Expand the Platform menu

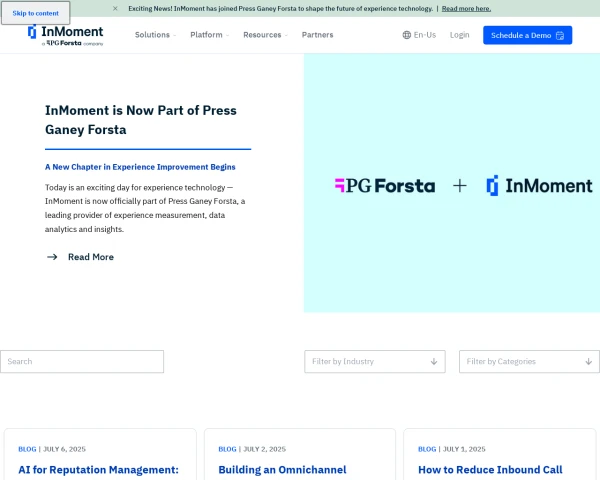210,35
